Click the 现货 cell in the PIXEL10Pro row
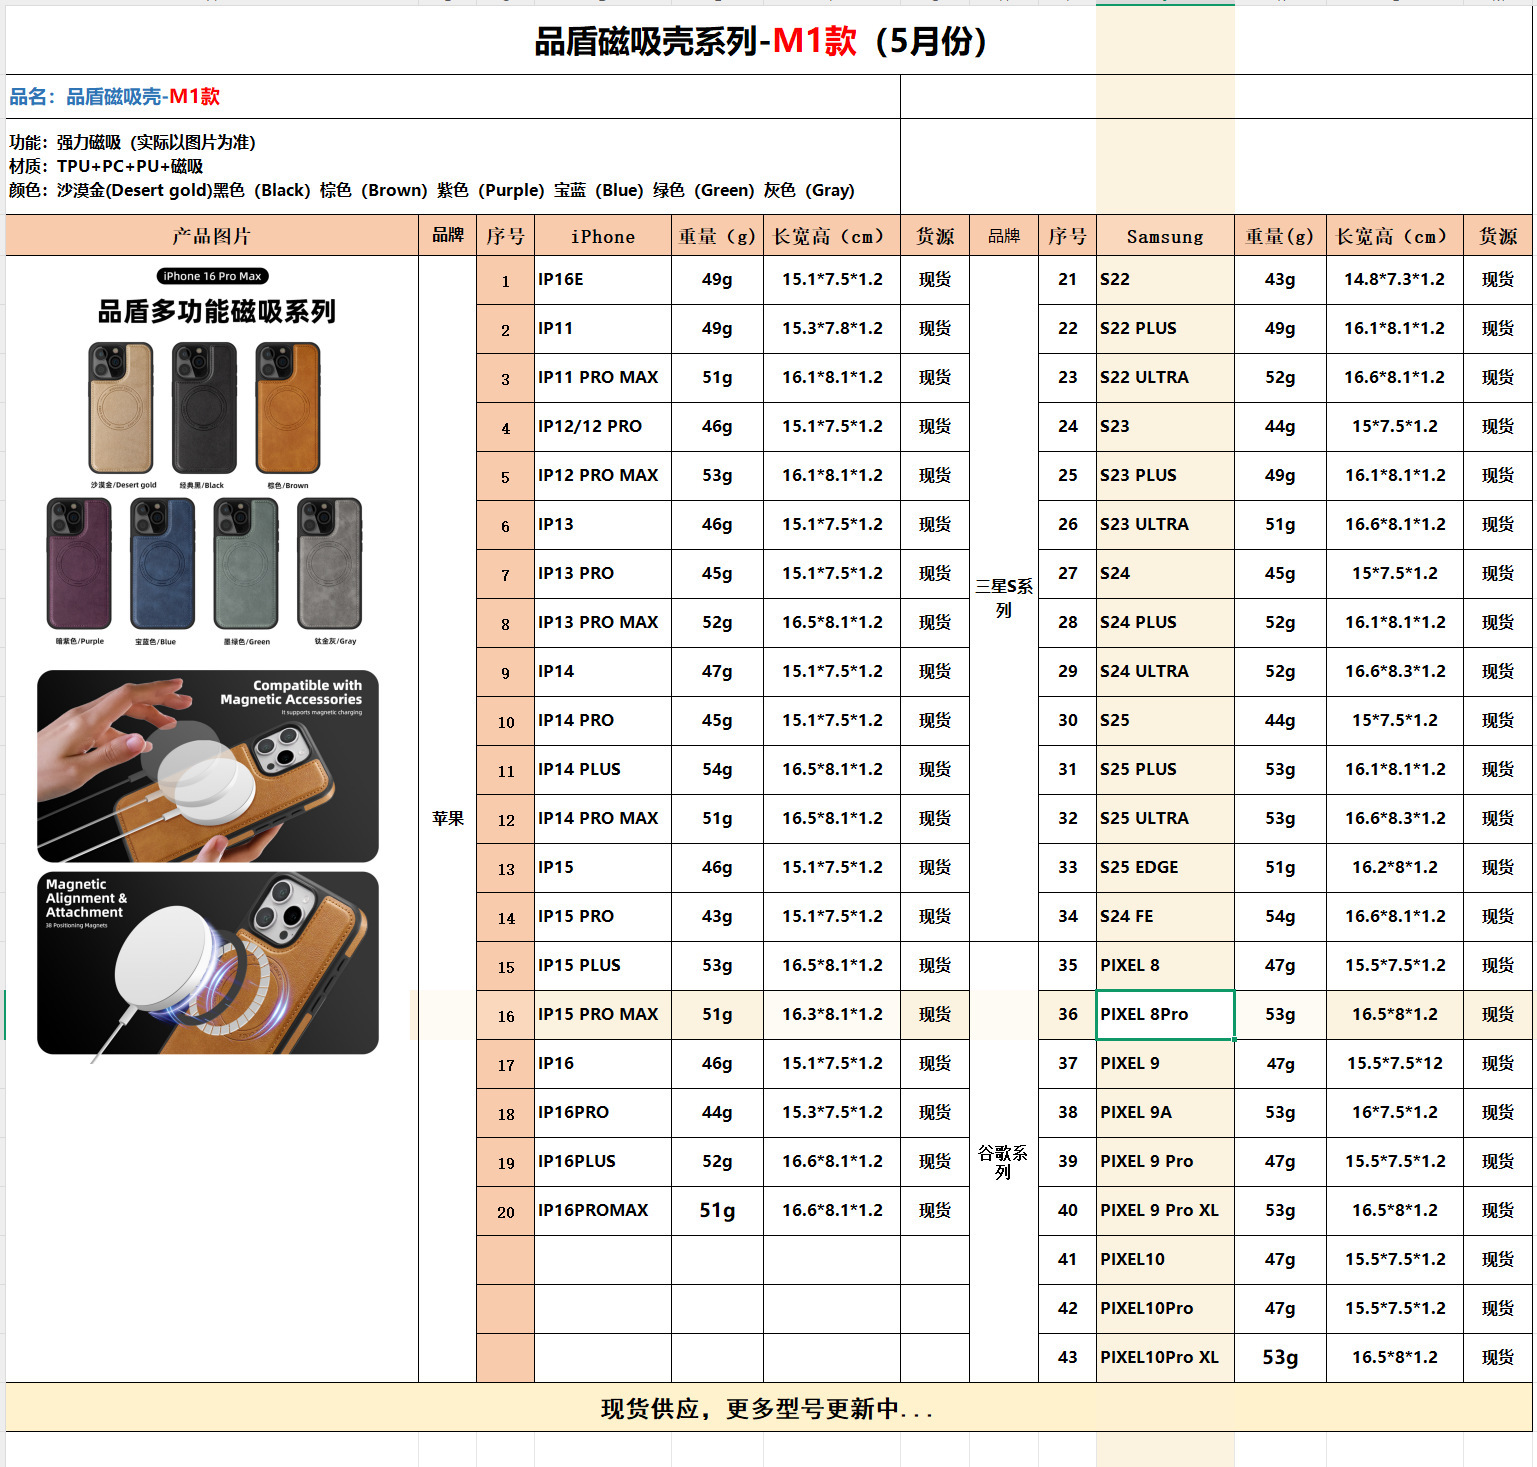This screenshot has width=1537, height=1467. tap(1498, 1309)
